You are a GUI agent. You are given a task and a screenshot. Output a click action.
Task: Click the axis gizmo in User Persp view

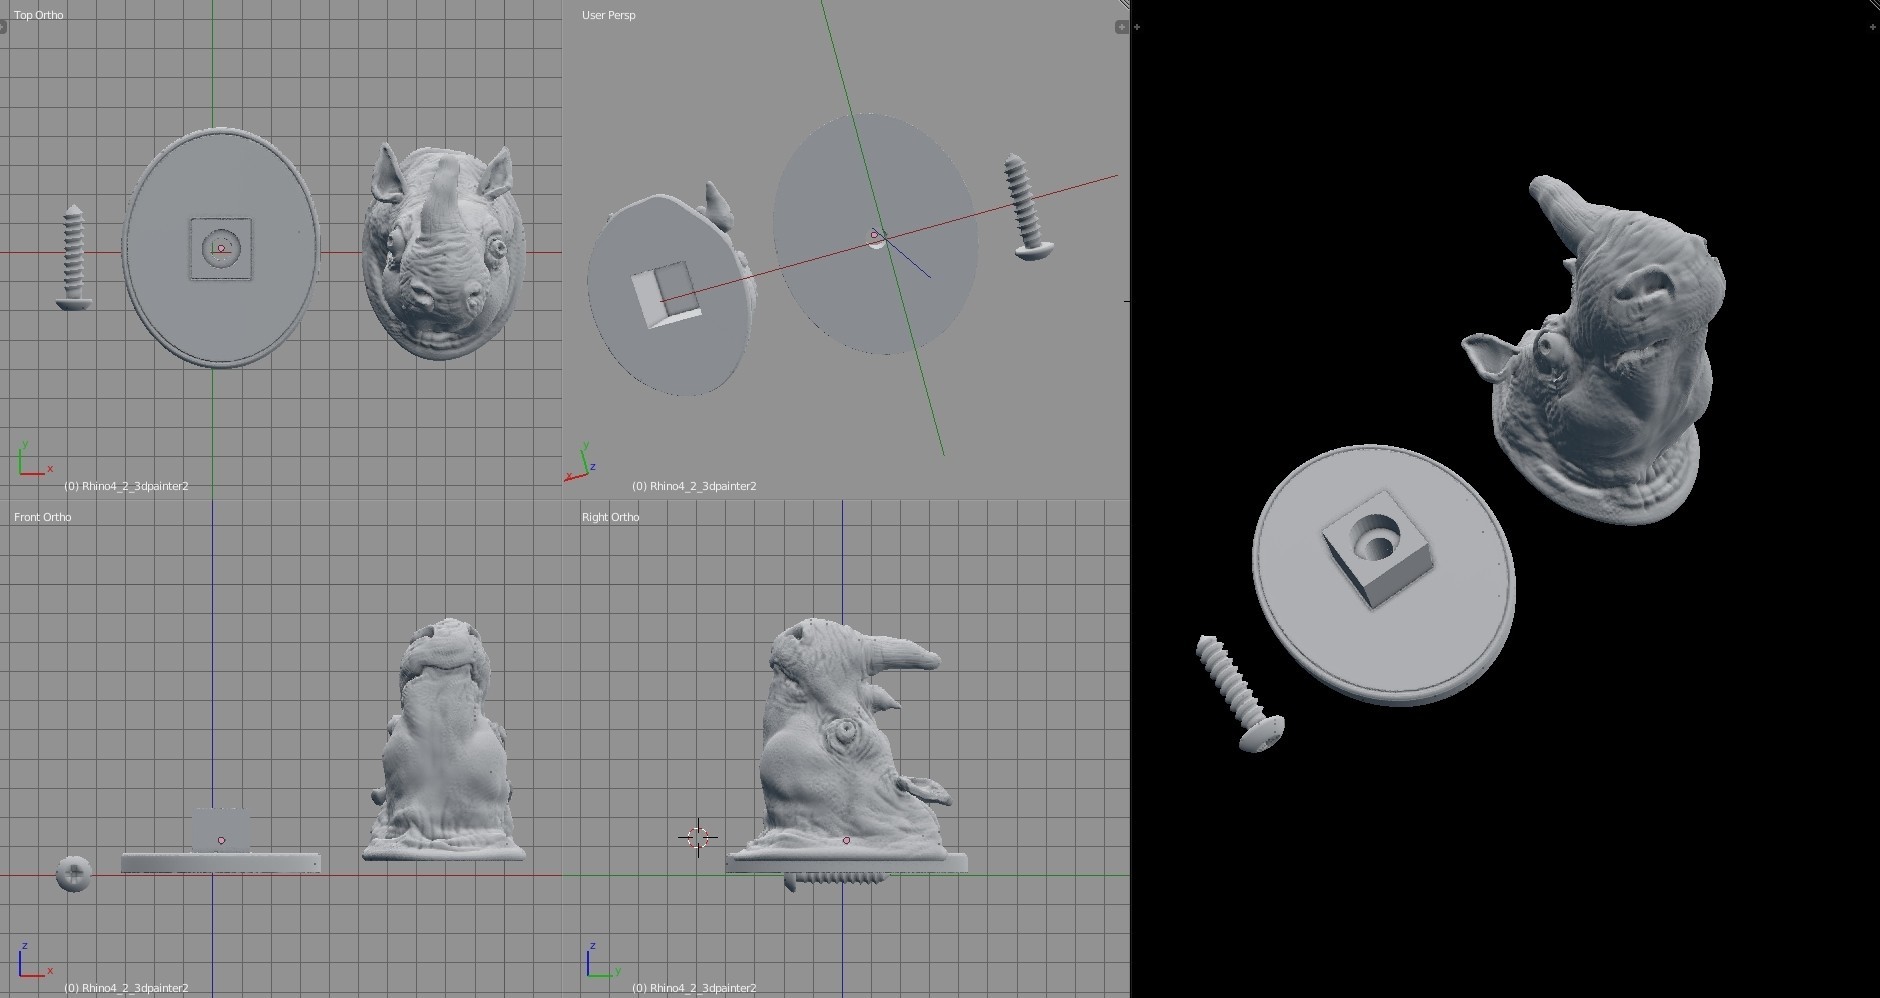click(580, 464)
